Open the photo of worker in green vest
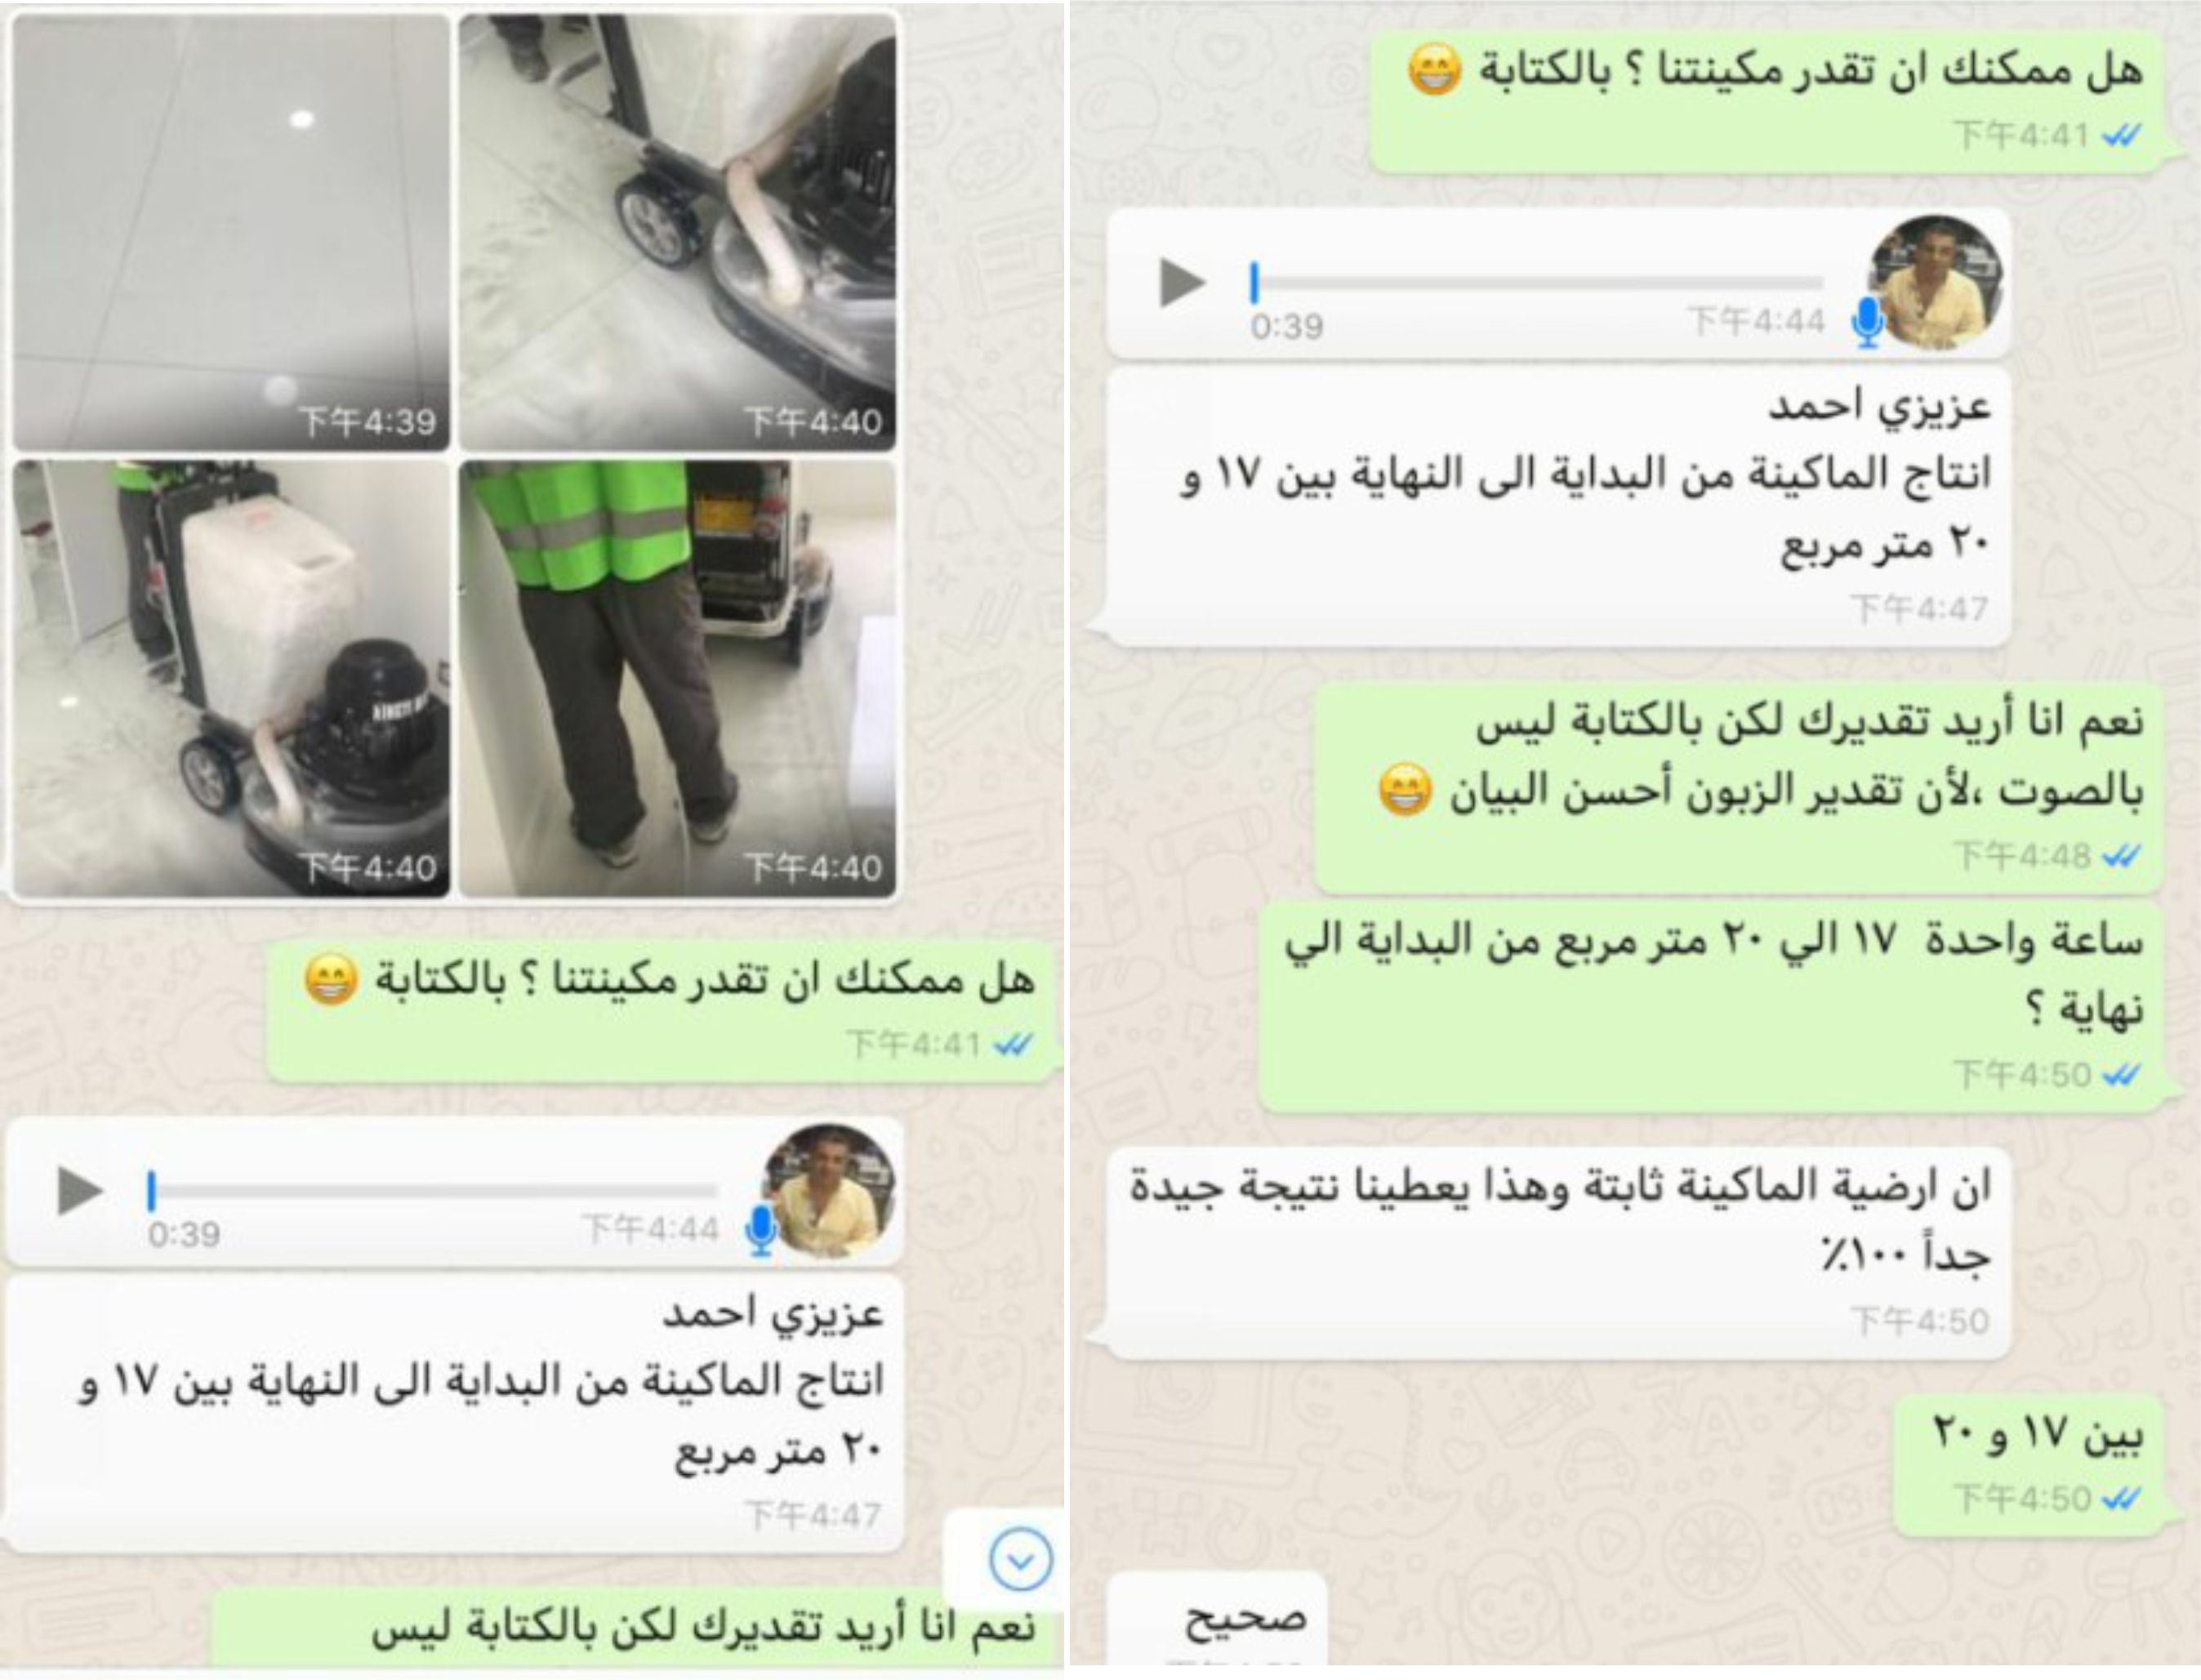Screen dimensions: 2201x1680 click(677, 678)
